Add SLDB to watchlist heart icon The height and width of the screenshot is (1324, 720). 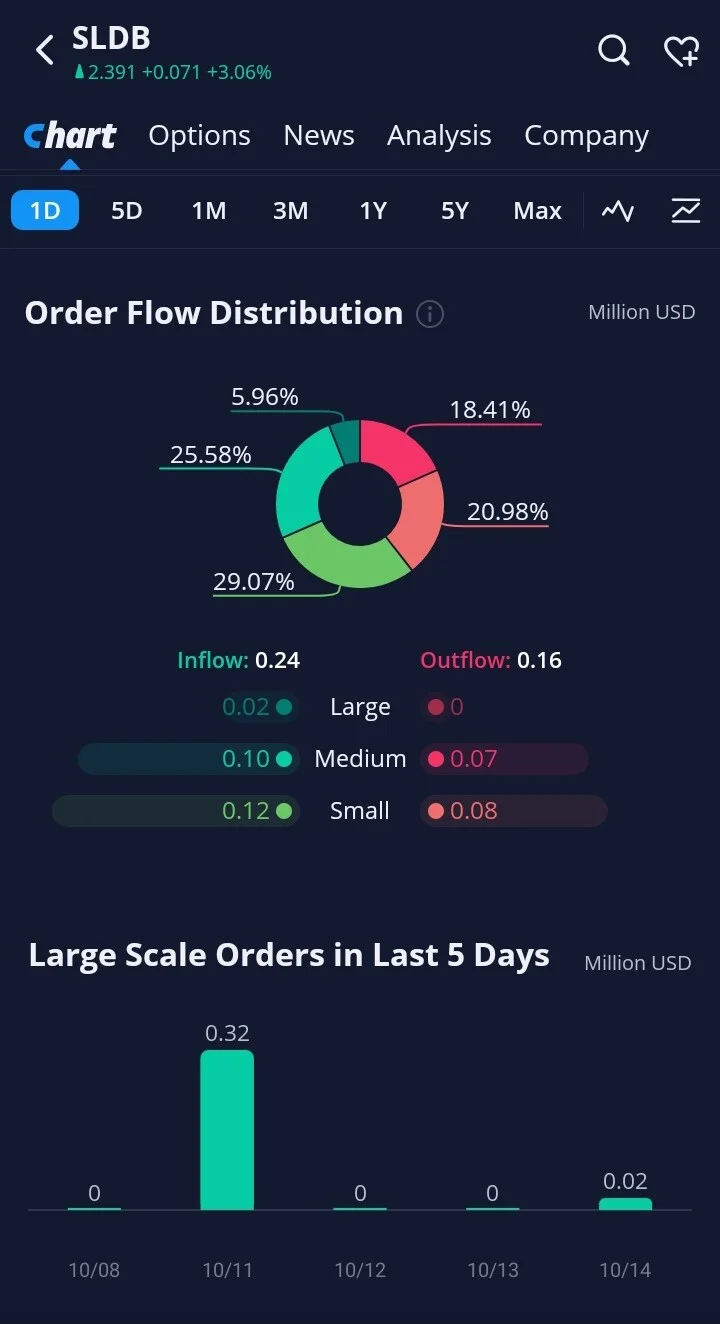(682, 50)
